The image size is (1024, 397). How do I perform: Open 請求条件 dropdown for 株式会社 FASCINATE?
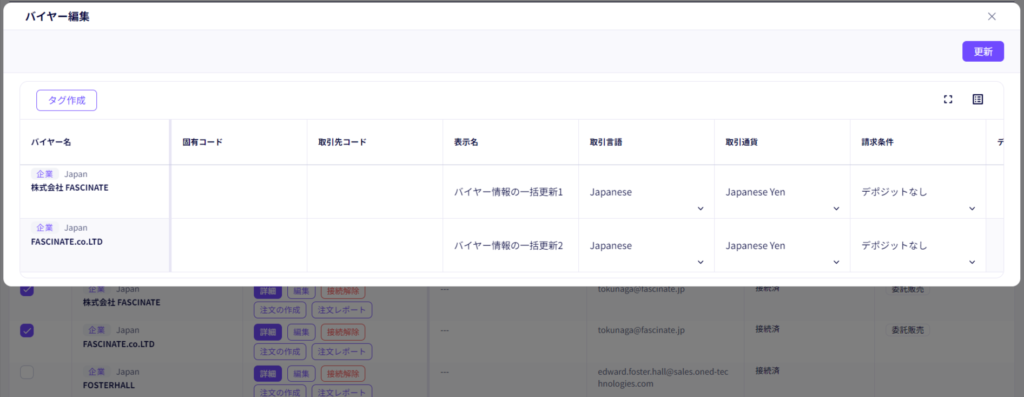[918, 193]
